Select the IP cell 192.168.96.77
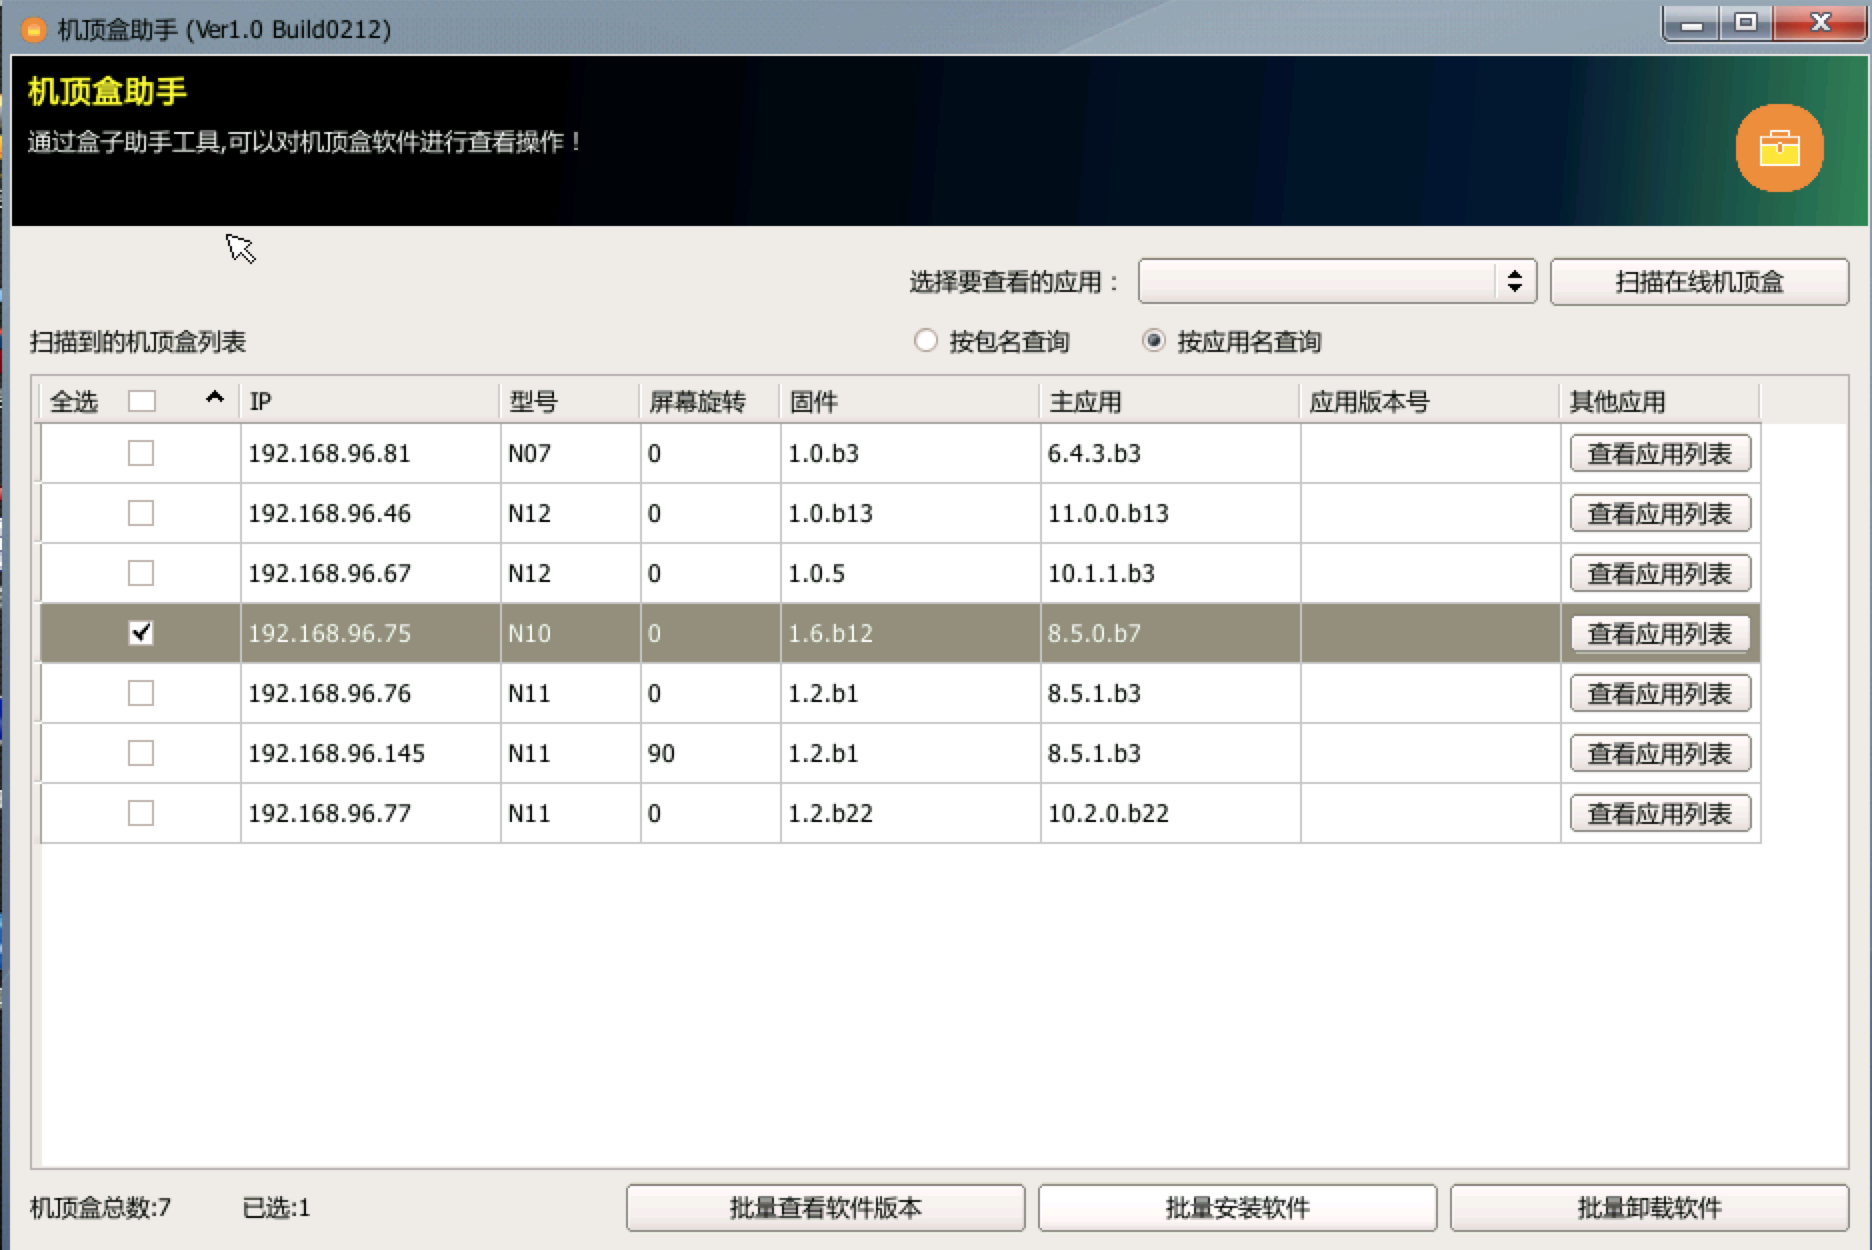This screenshot has width=1872, height=1250. [370, 813]
